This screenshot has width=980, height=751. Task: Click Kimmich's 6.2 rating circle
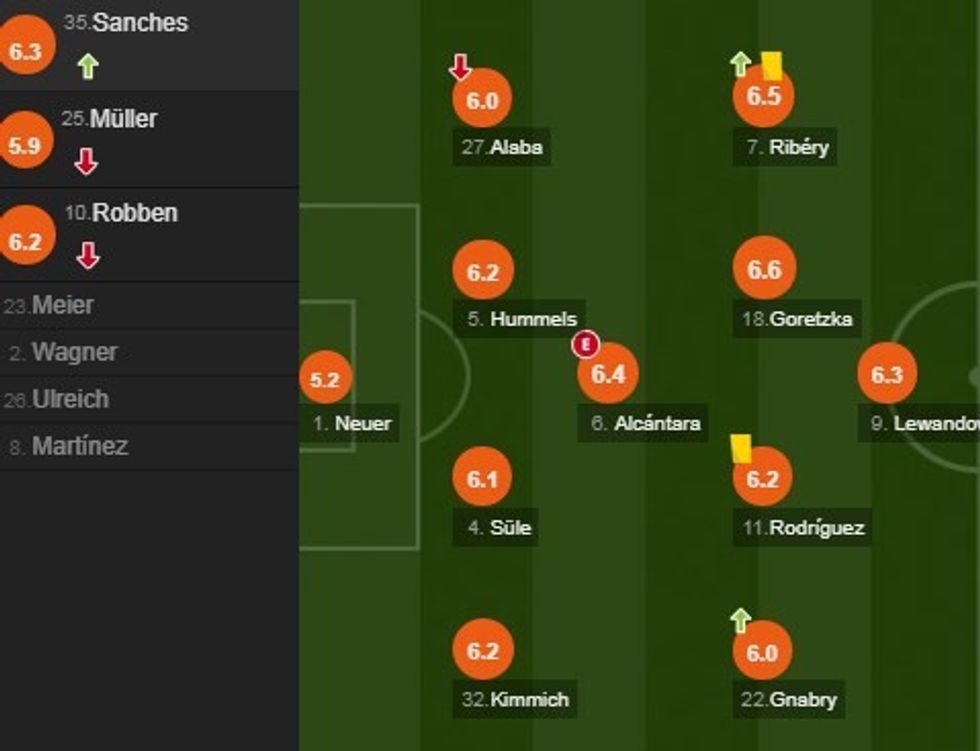tap(482, 651)
